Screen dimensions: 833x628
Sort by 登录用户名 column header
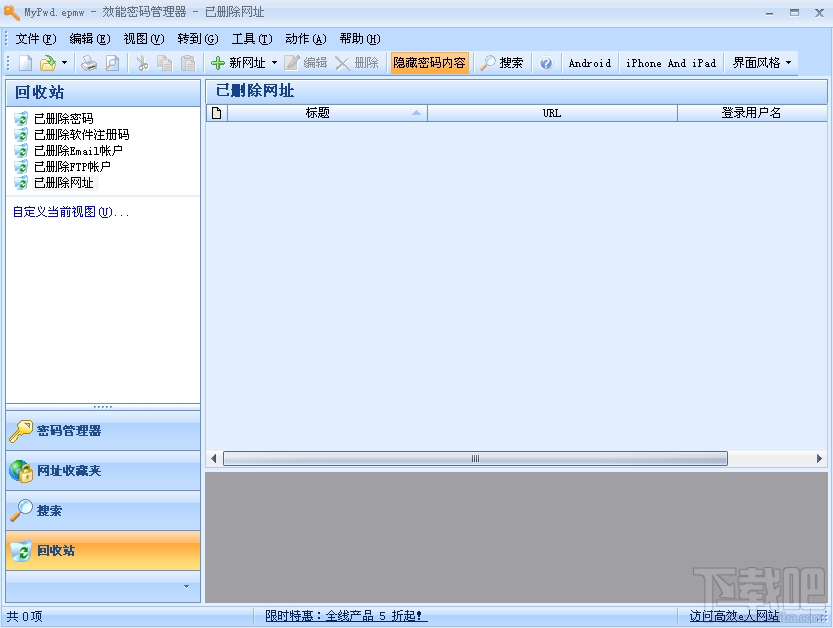click(x=752, y=113)
